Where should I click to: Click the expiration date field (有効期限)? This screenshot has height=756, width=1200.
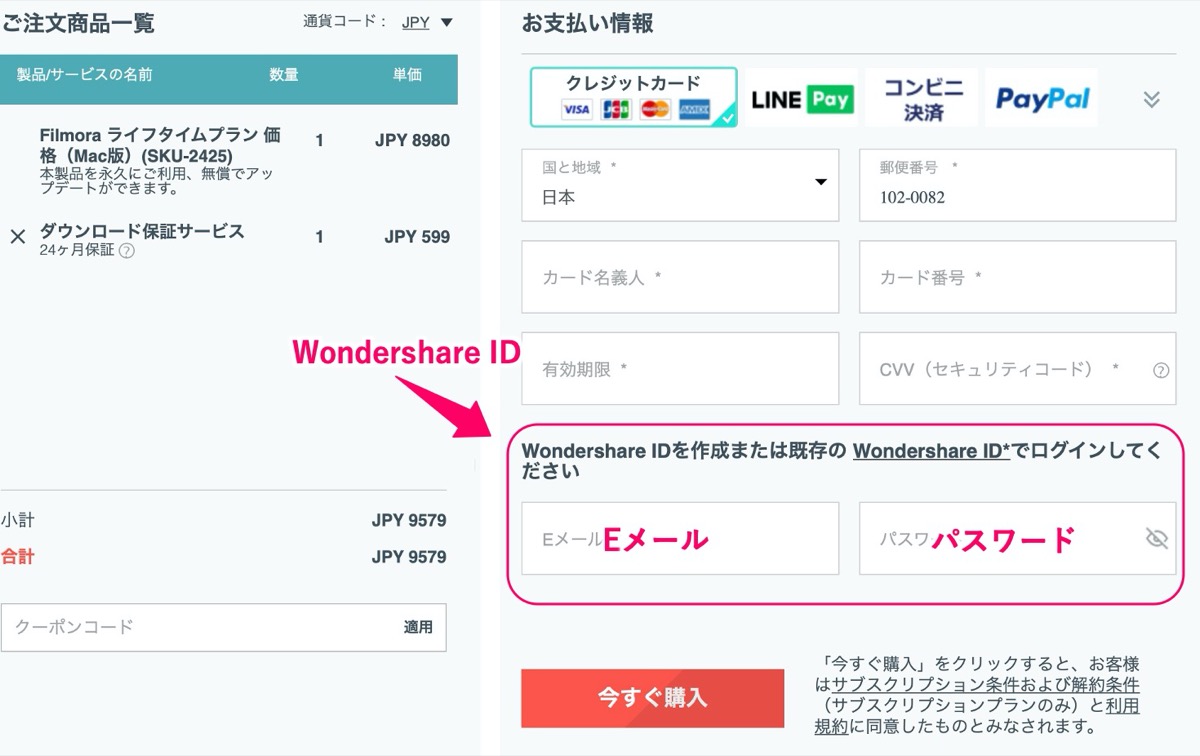coord(680,369)
